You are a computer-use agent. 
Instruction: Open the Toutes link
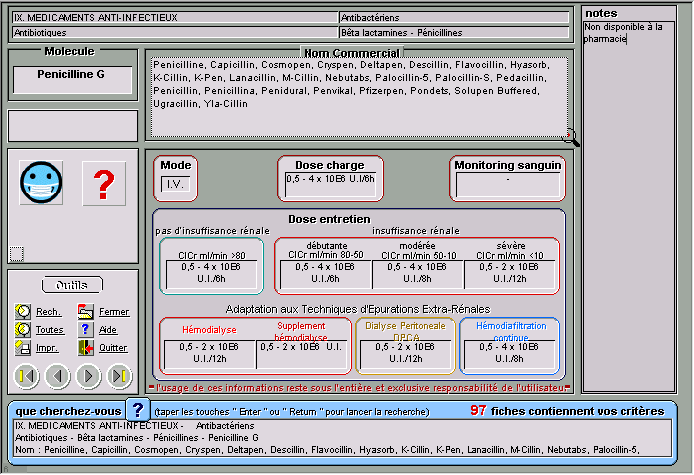click(x=50, y=330)
